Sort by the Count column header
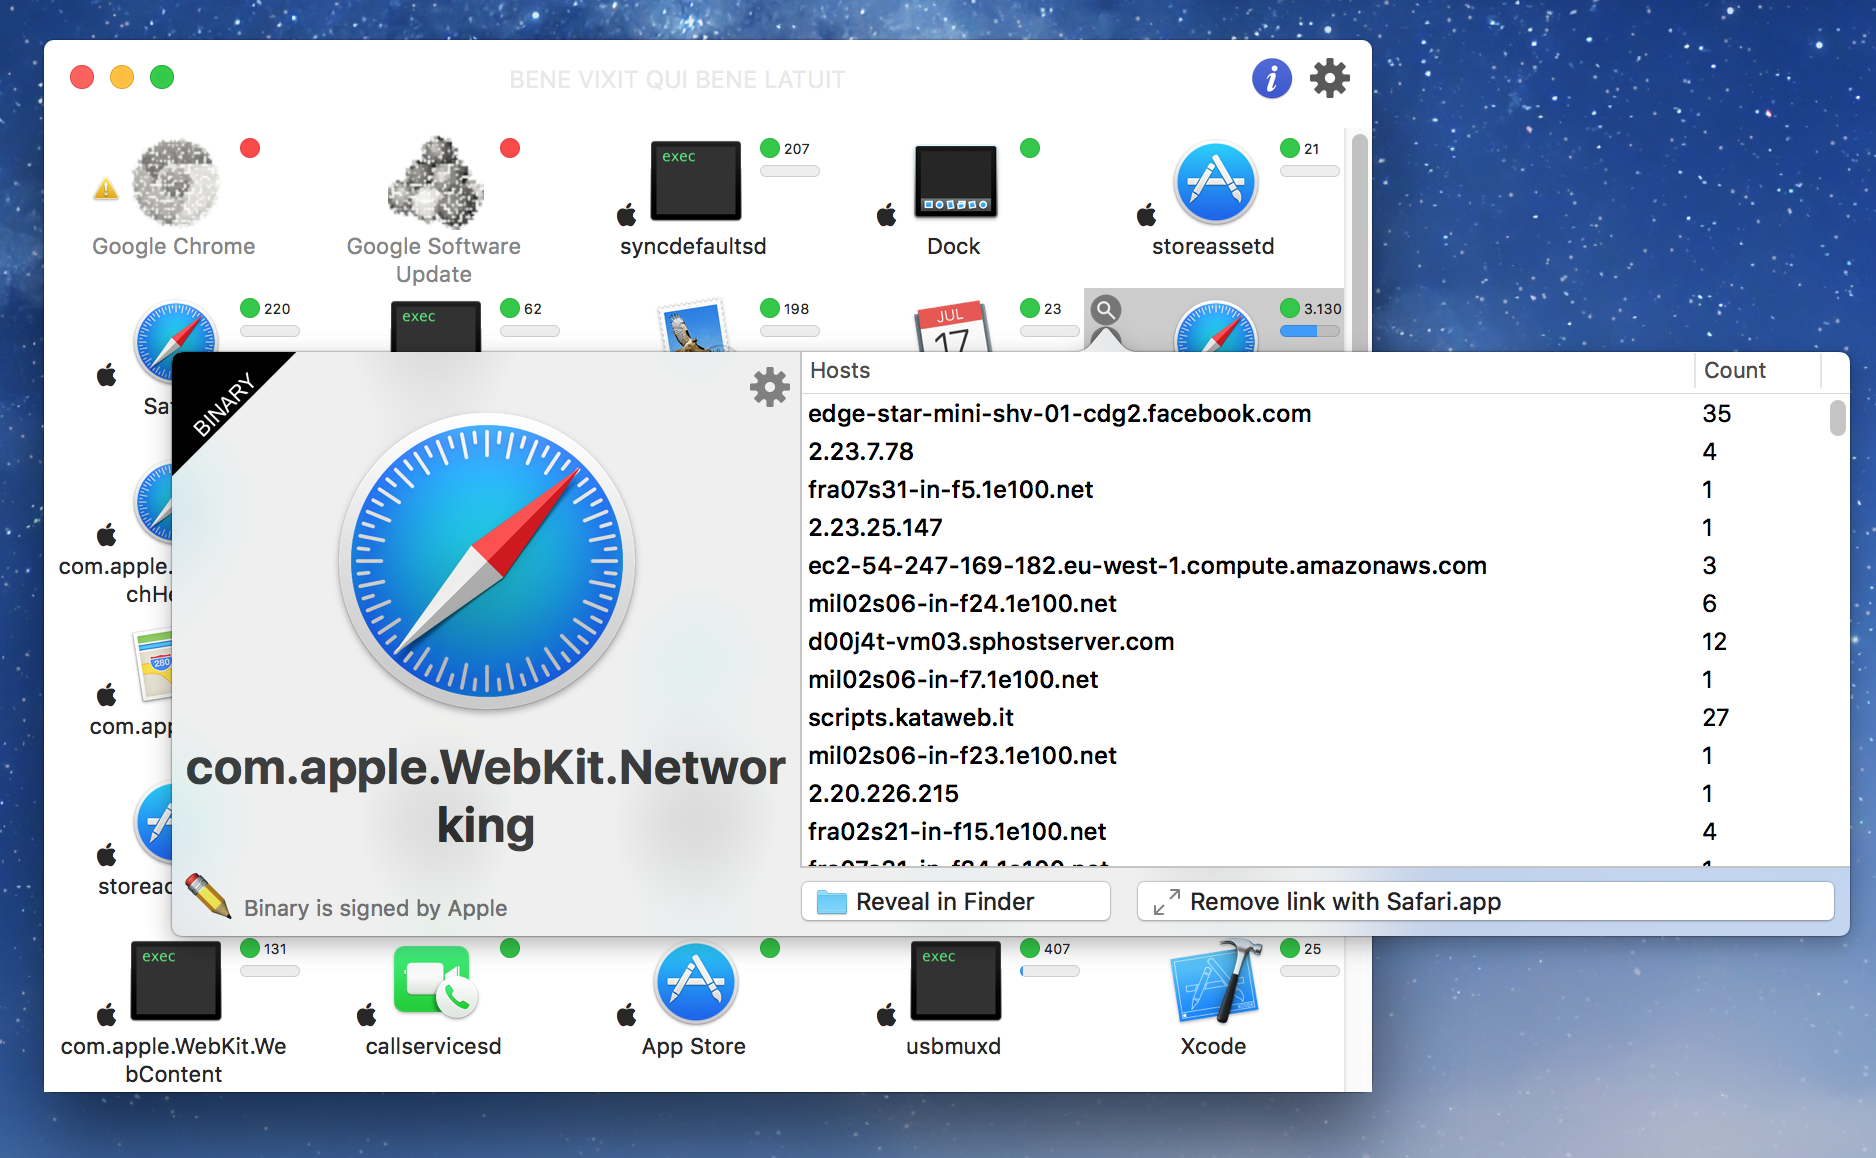This screenshot has width=1876, height=1158. tap(1757, 371)
